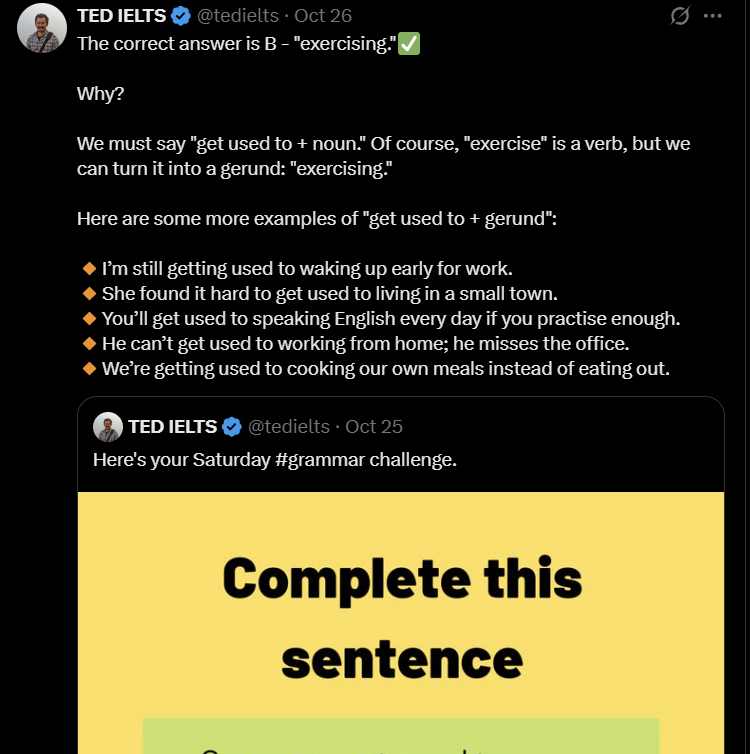Open the Grok explain icon
The height and width of the screenshot is (754, 750).
[x=680, y=16]
